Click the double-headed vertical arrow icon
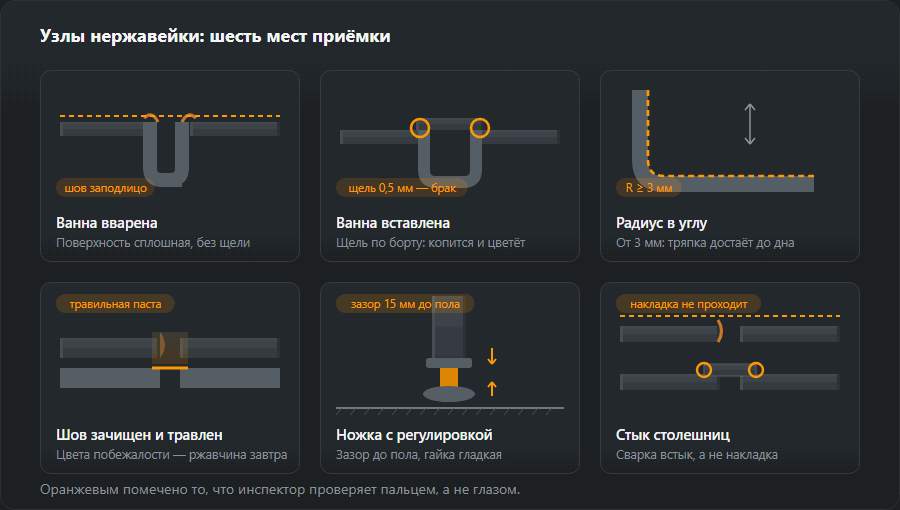The image size is (900, 510). [750, 124]
